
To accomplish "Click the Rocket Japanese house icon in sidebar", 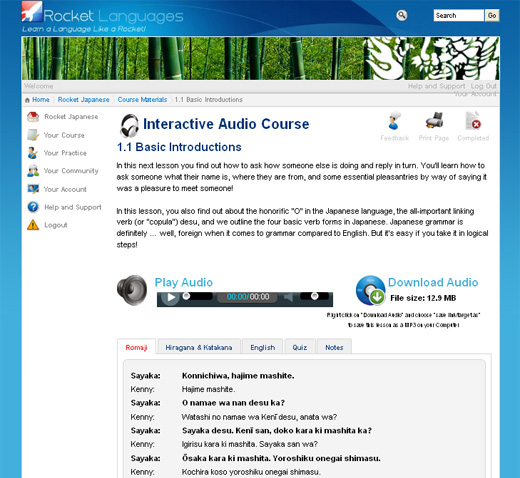I will pos(33,117).
